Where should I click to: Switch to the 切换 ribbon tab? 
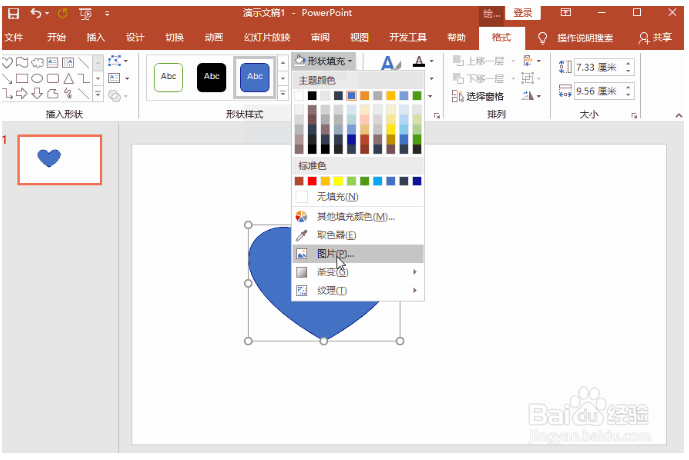coord(174,37)
